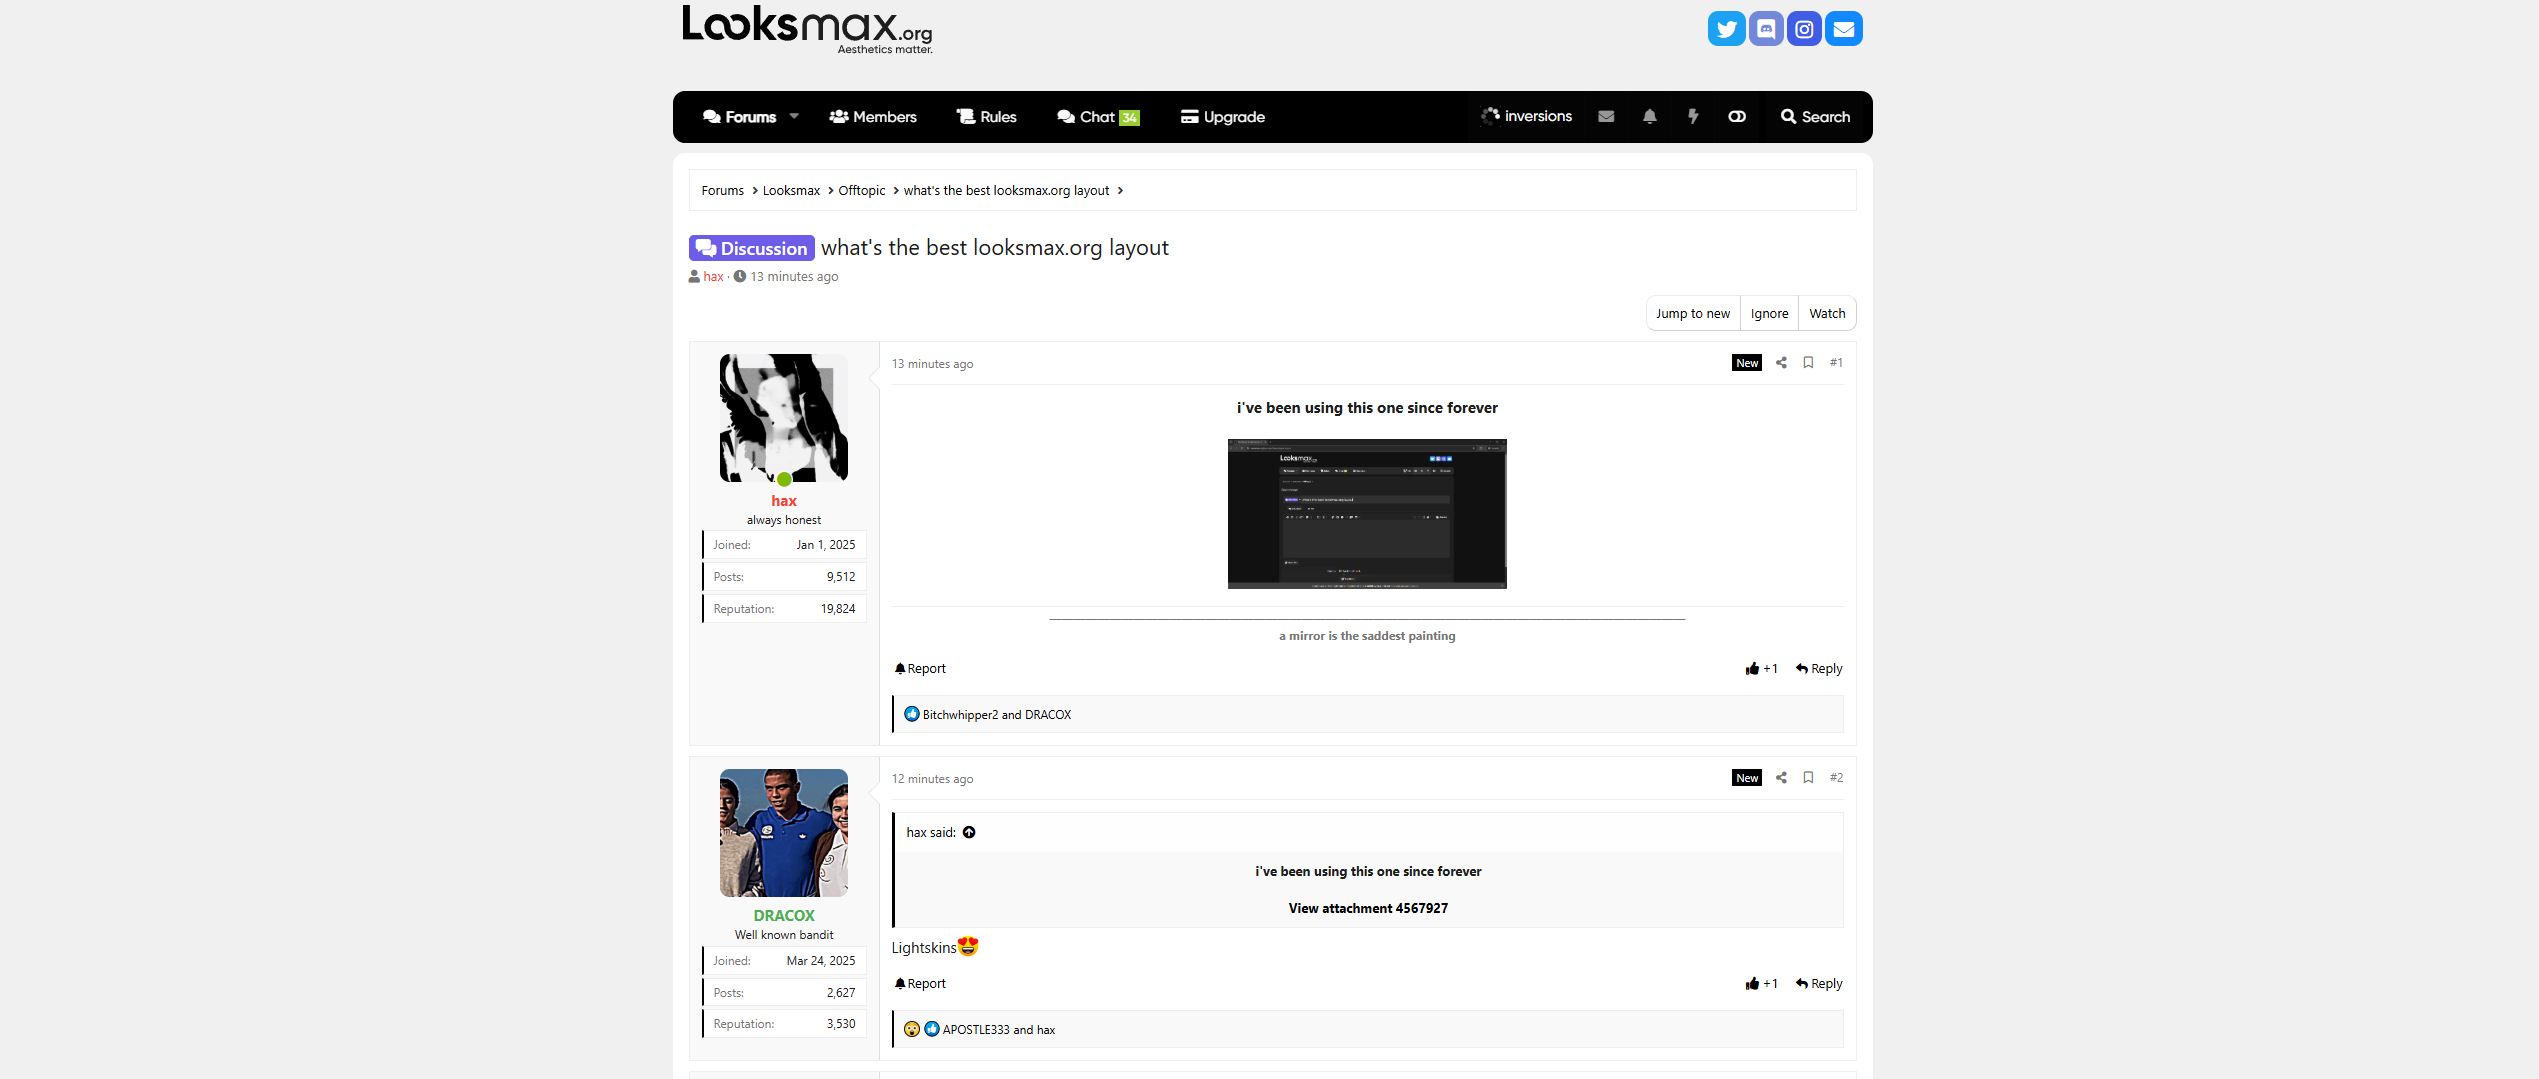Expand the Forums dropdown arrow

tap(794, 117)
